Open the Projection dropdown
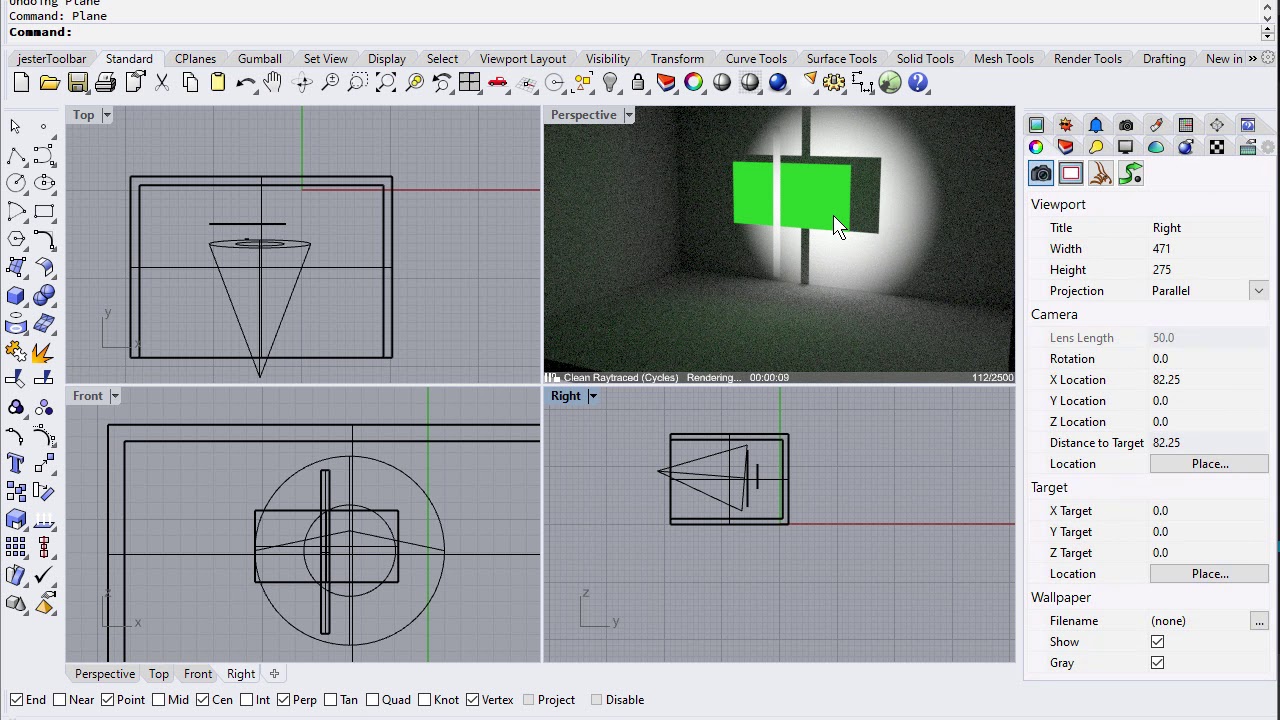The width and height of the screenshot is (1280, 720). [x=1258, y=291]
